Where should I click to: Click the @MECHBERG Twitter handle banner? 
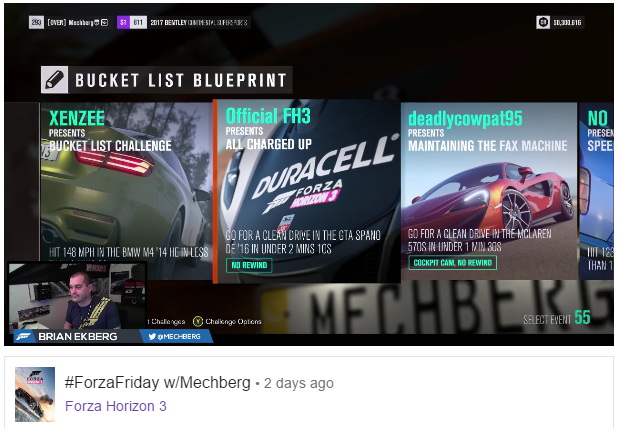point(176,337)
